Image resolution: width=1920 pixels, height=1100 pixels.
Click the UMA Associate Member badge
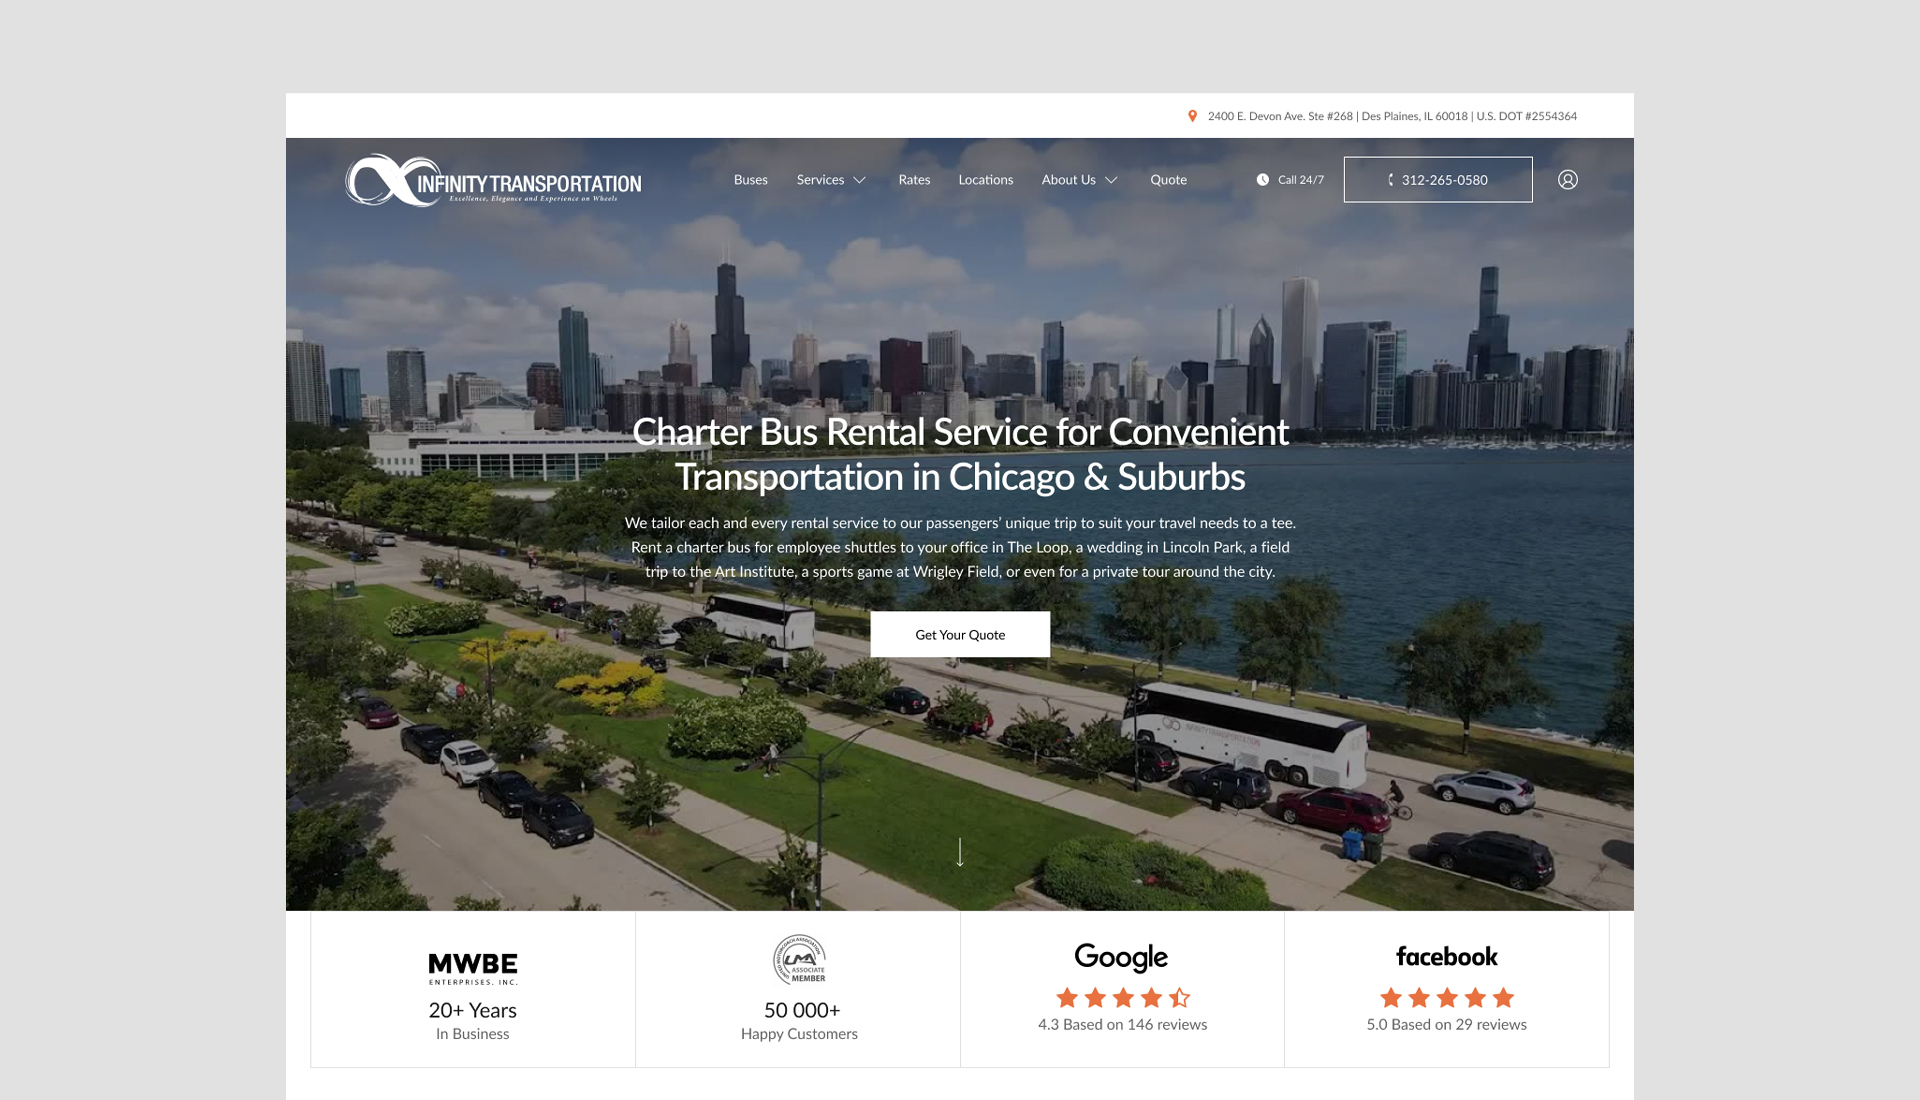tap(798, 959)
